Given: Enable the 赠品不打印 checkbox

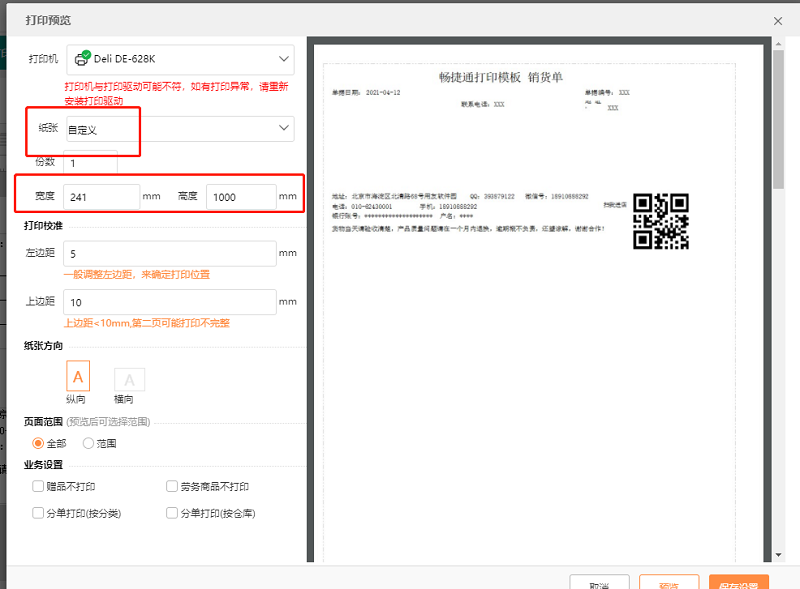Looking at the screenshot, I should tap(38, 486).
